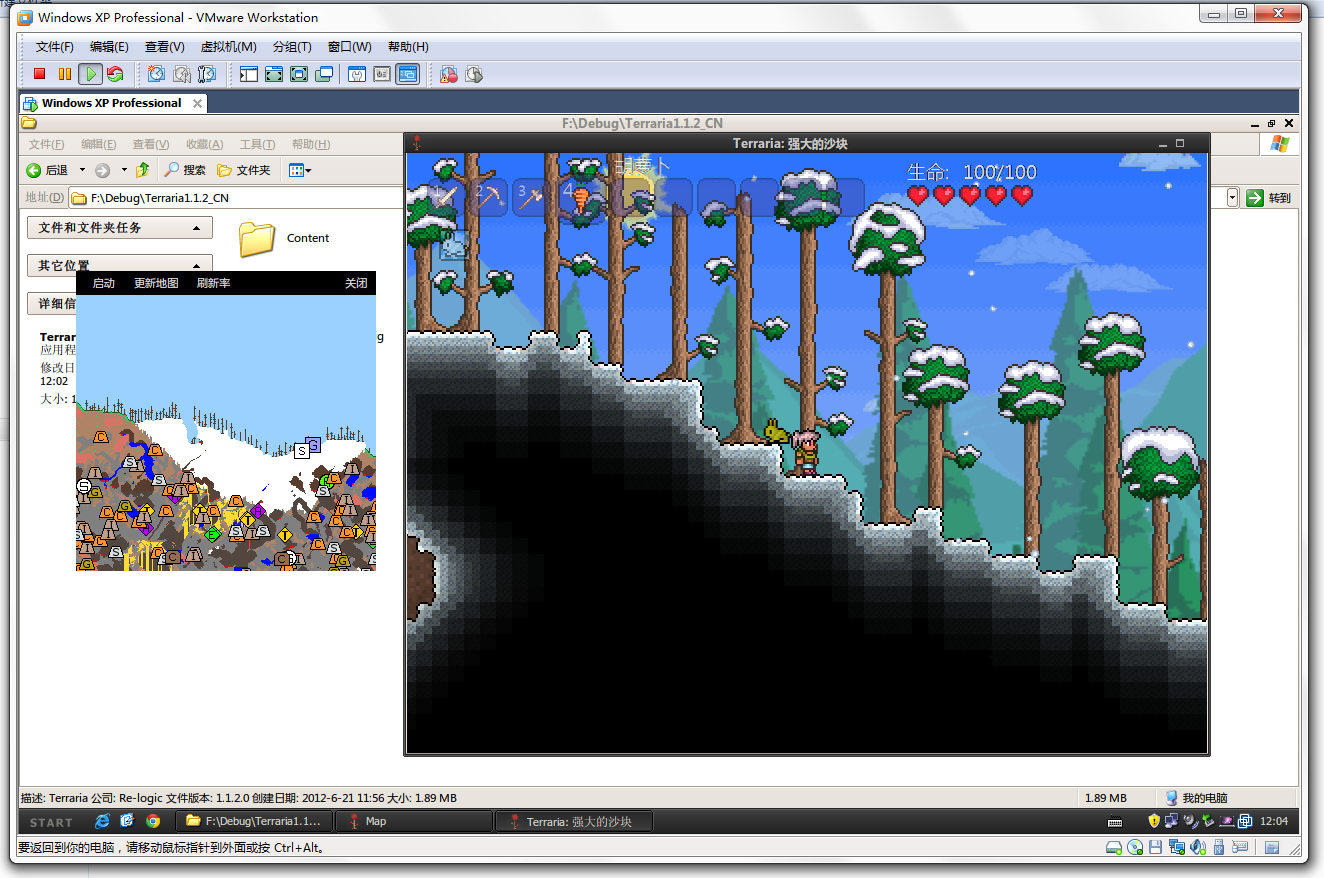Collapse the 文件和文件夹任务 panel

[x=120, y=228]
